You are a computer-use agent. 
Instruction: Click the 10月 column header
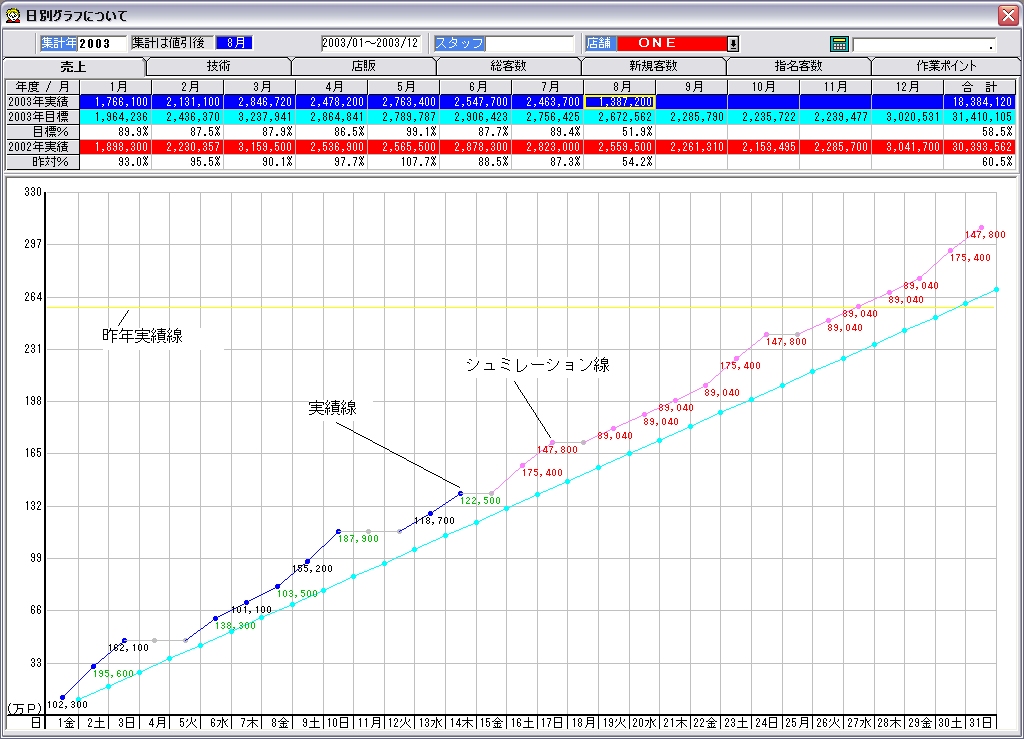(763, 87)
